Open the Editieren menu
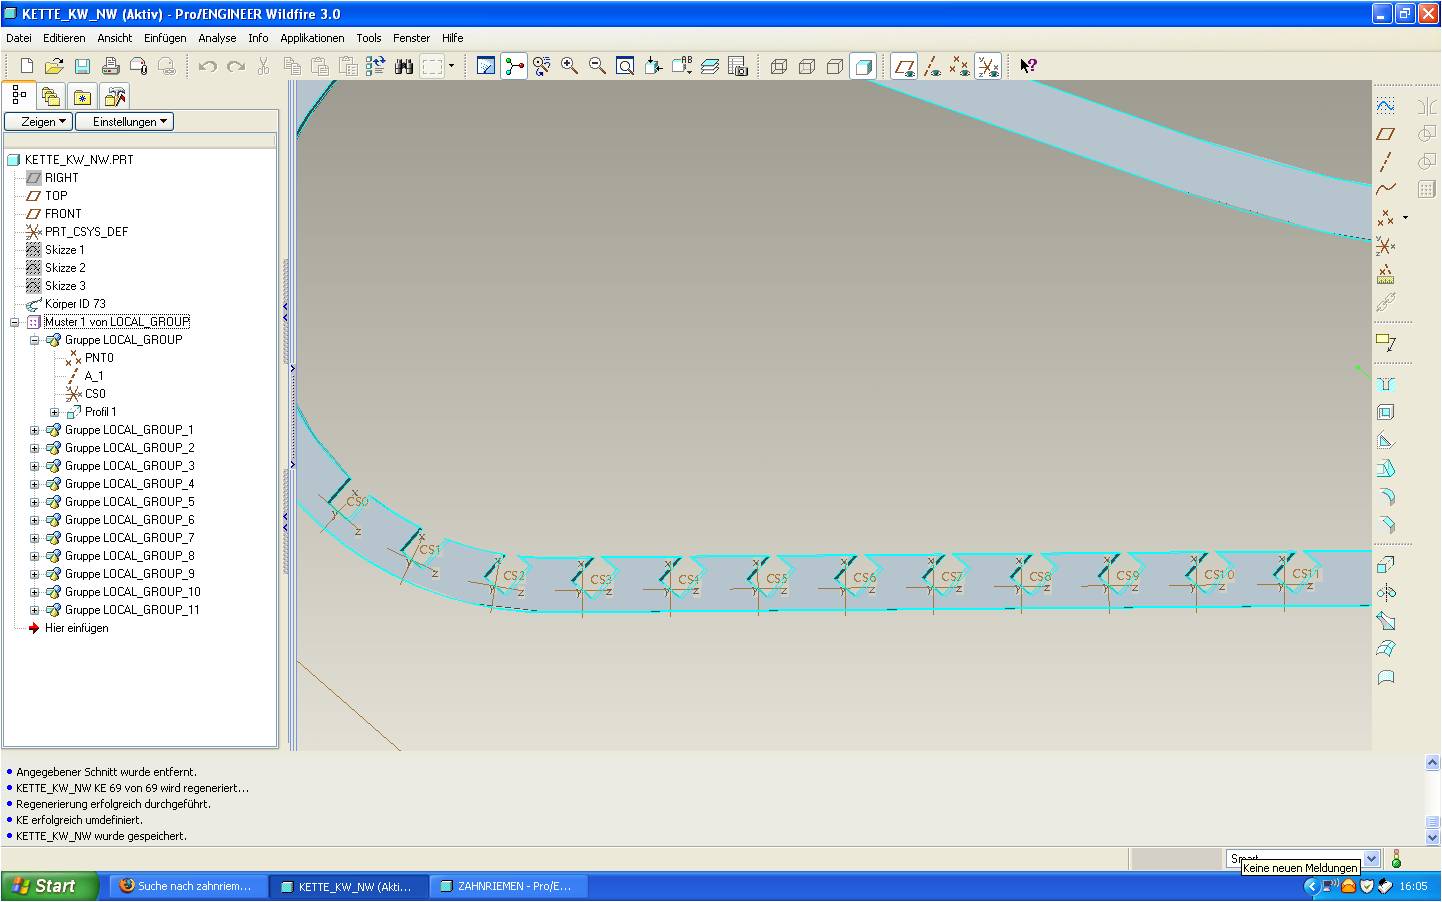The width and height of the screenshot is (1442, 902). tap(64, 38)
